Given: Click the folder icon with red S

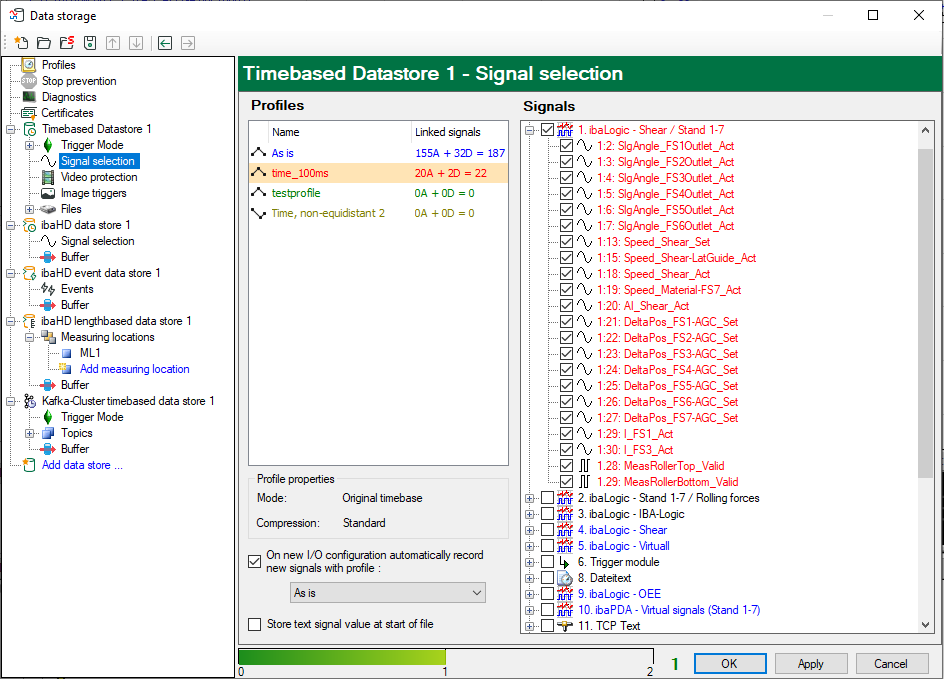Looking at the screenshot, I should point(67,43).
